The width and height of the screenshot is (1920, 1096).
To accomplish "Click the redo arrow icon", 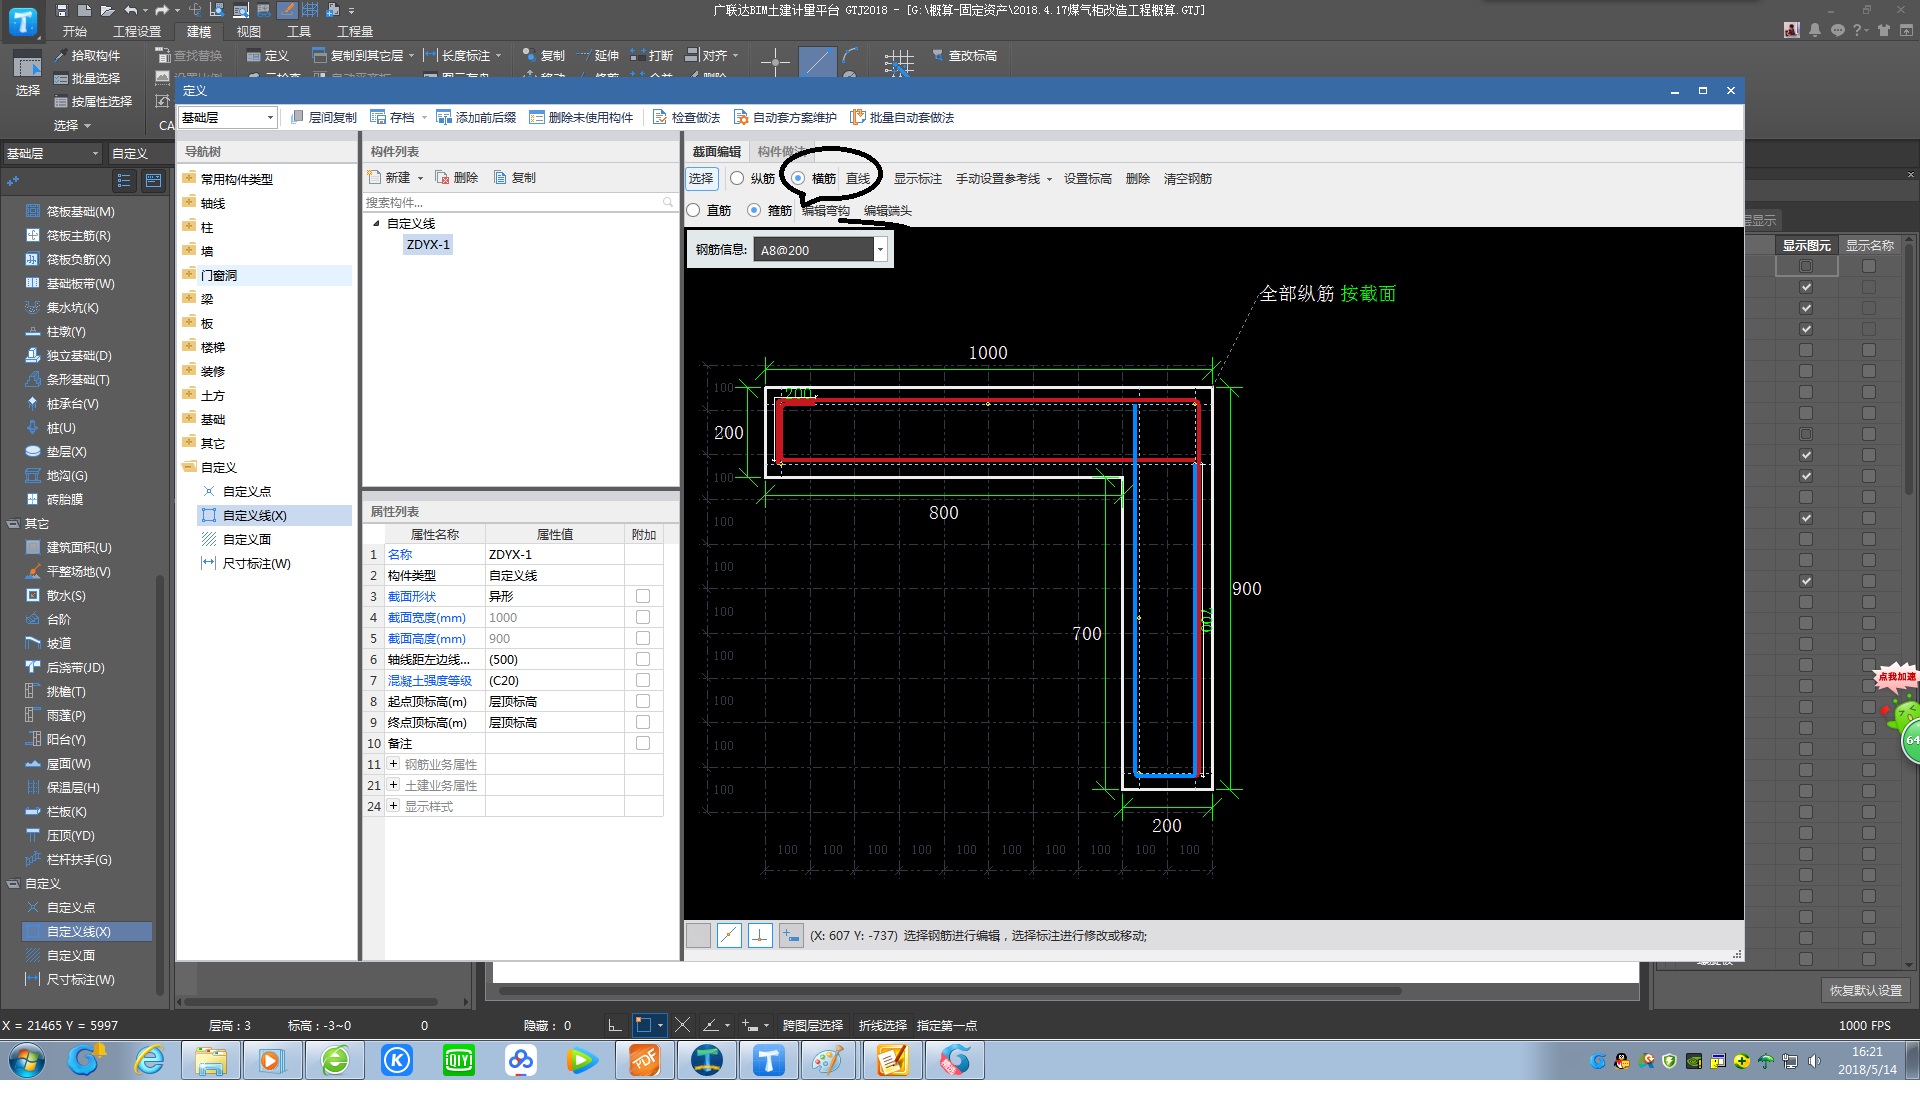I will pyautogui.click(x=161, y=10).
